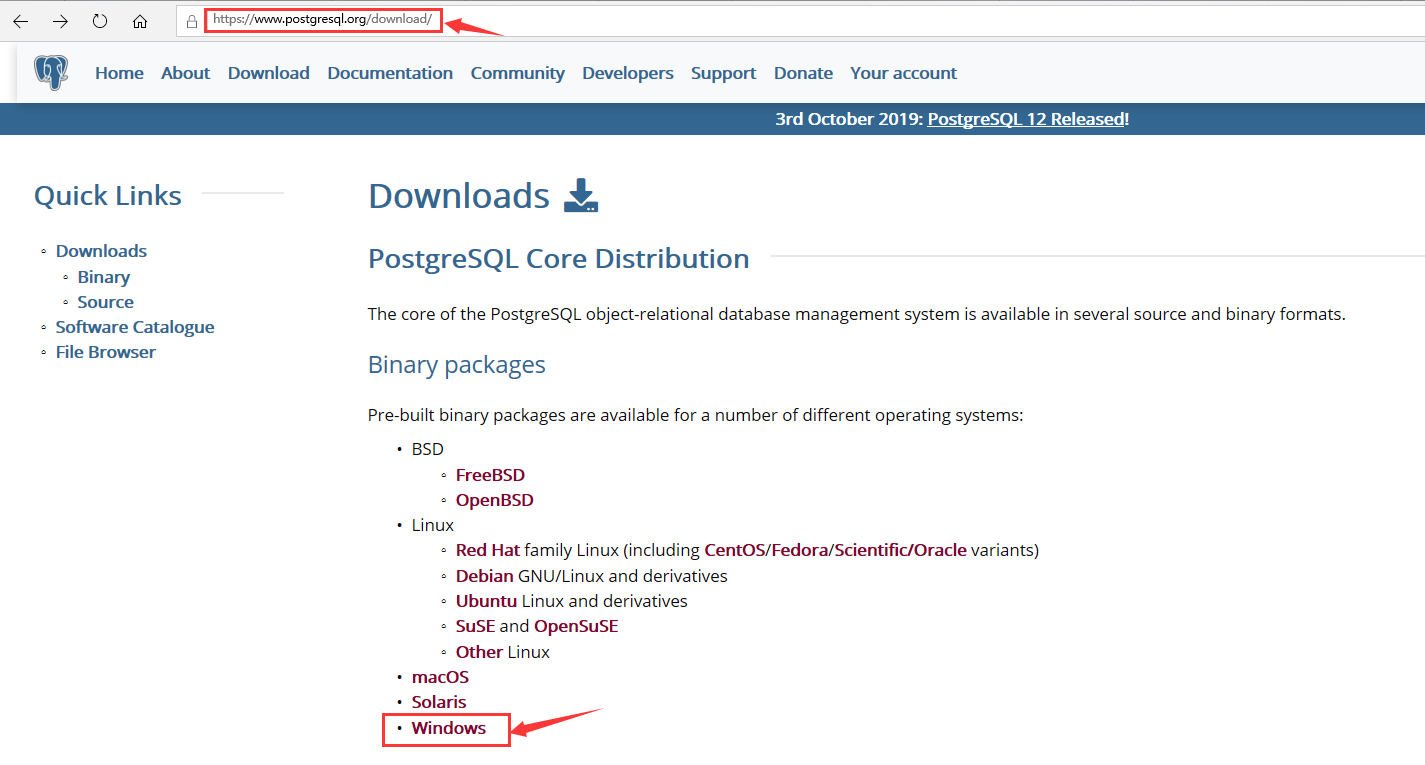Open the Red Hat package link

(x=488, y=550)
